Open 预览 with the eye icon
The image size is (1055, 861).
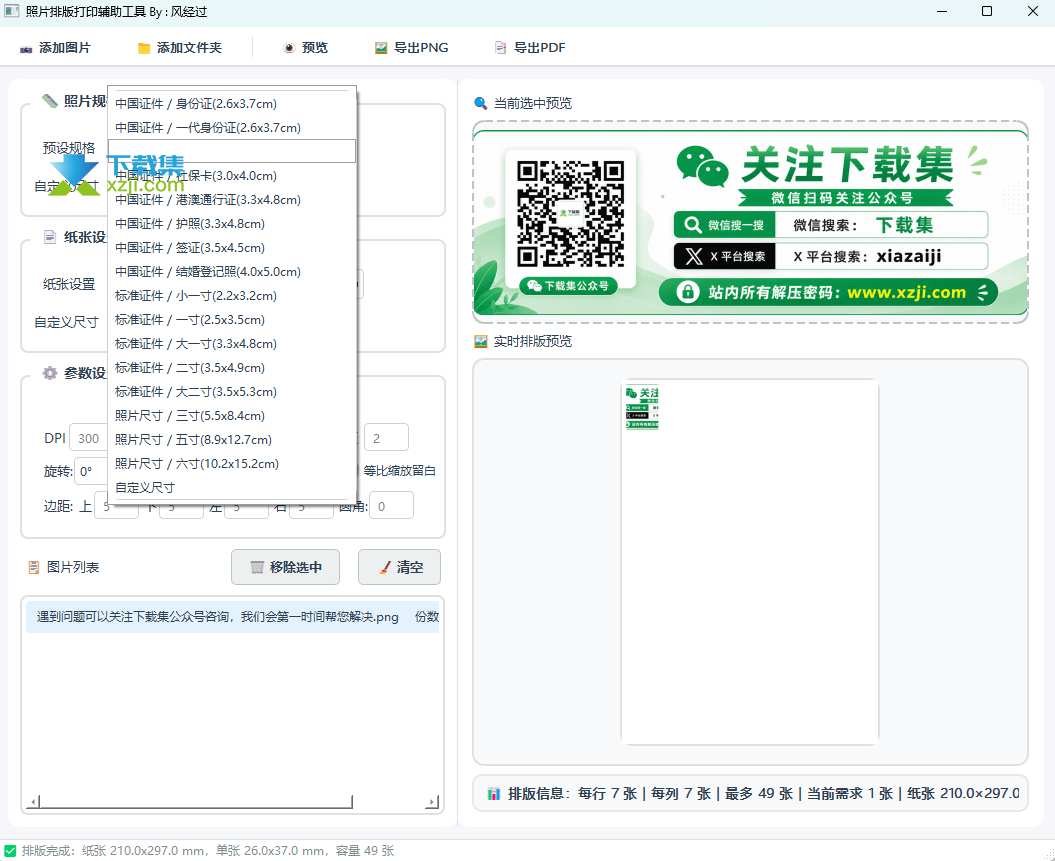point(305,48)
